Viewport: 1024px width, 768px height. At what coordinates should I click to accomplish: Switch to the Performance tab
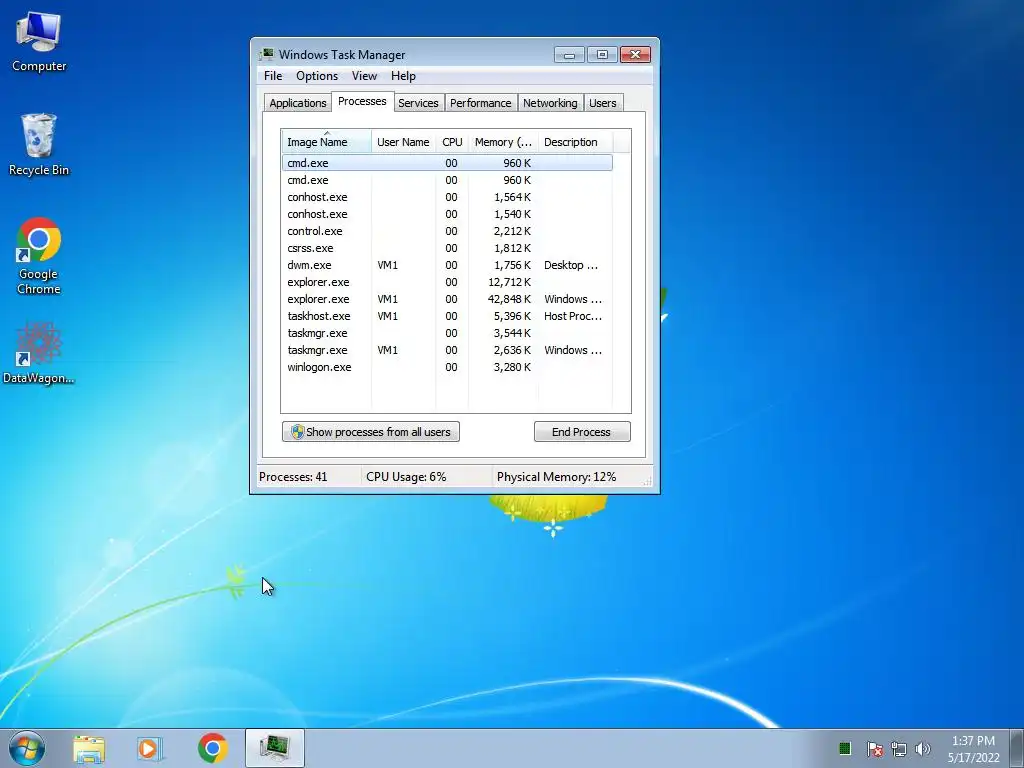point(481,103)
